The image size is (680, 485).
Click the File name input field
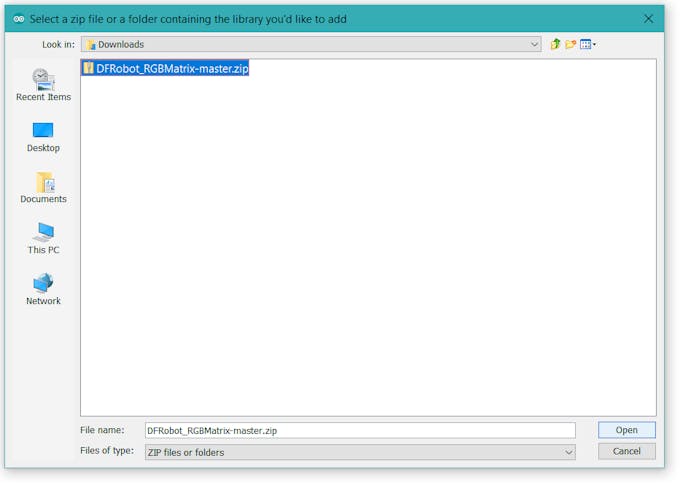click(x=360, y=431)
